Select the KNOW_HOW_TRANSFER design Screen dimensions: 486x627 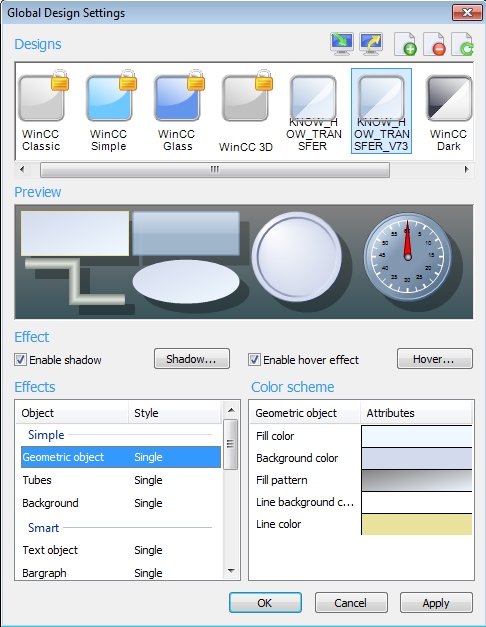313,110
